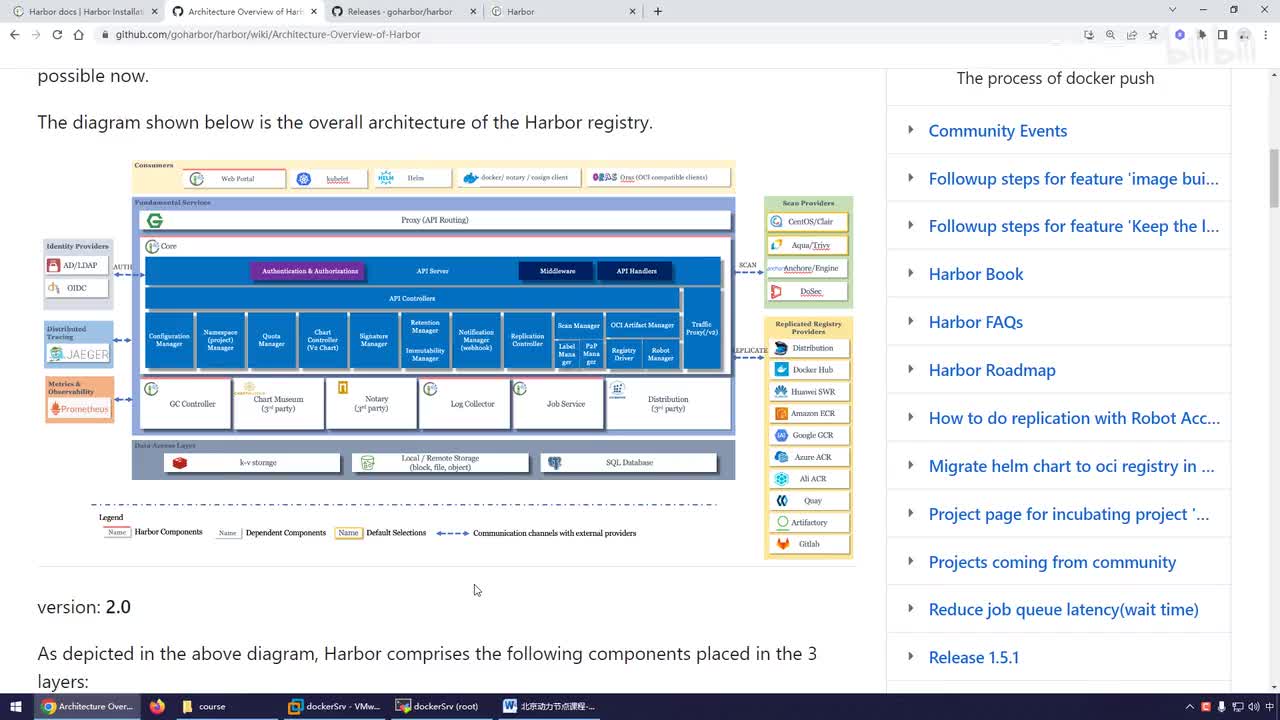Close the Releases goharbor/harbor tab

pos(473,11)
